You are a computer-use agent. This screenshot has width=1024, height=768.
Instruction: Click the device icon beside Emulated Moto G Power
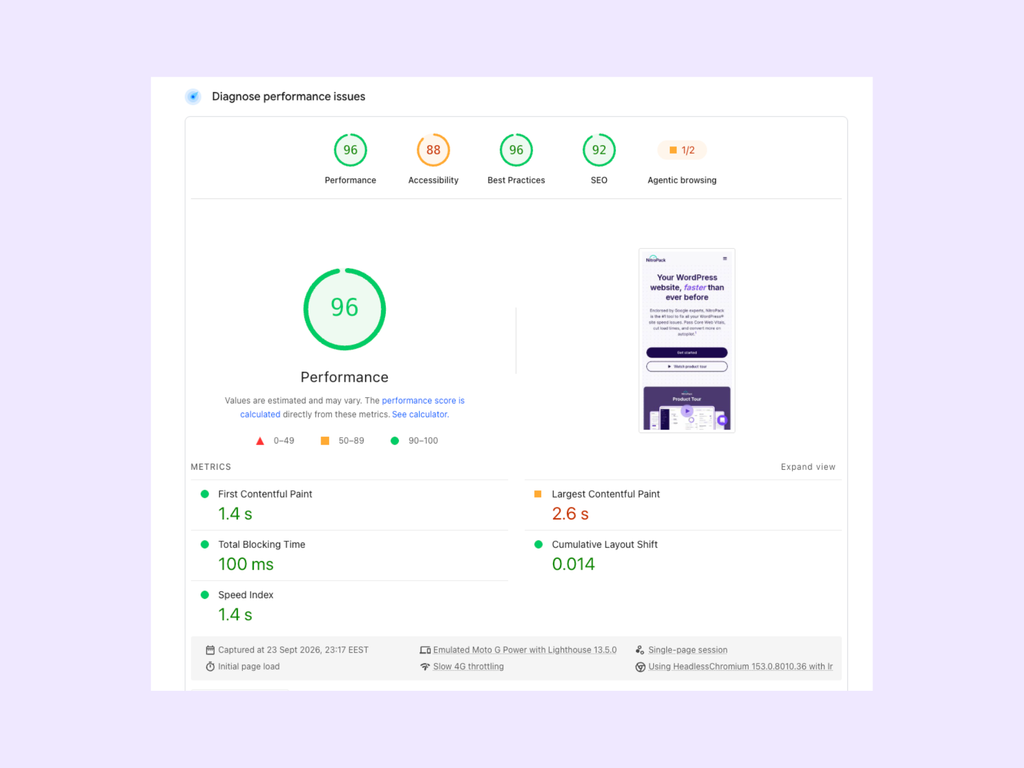click(x=425, y=650)
